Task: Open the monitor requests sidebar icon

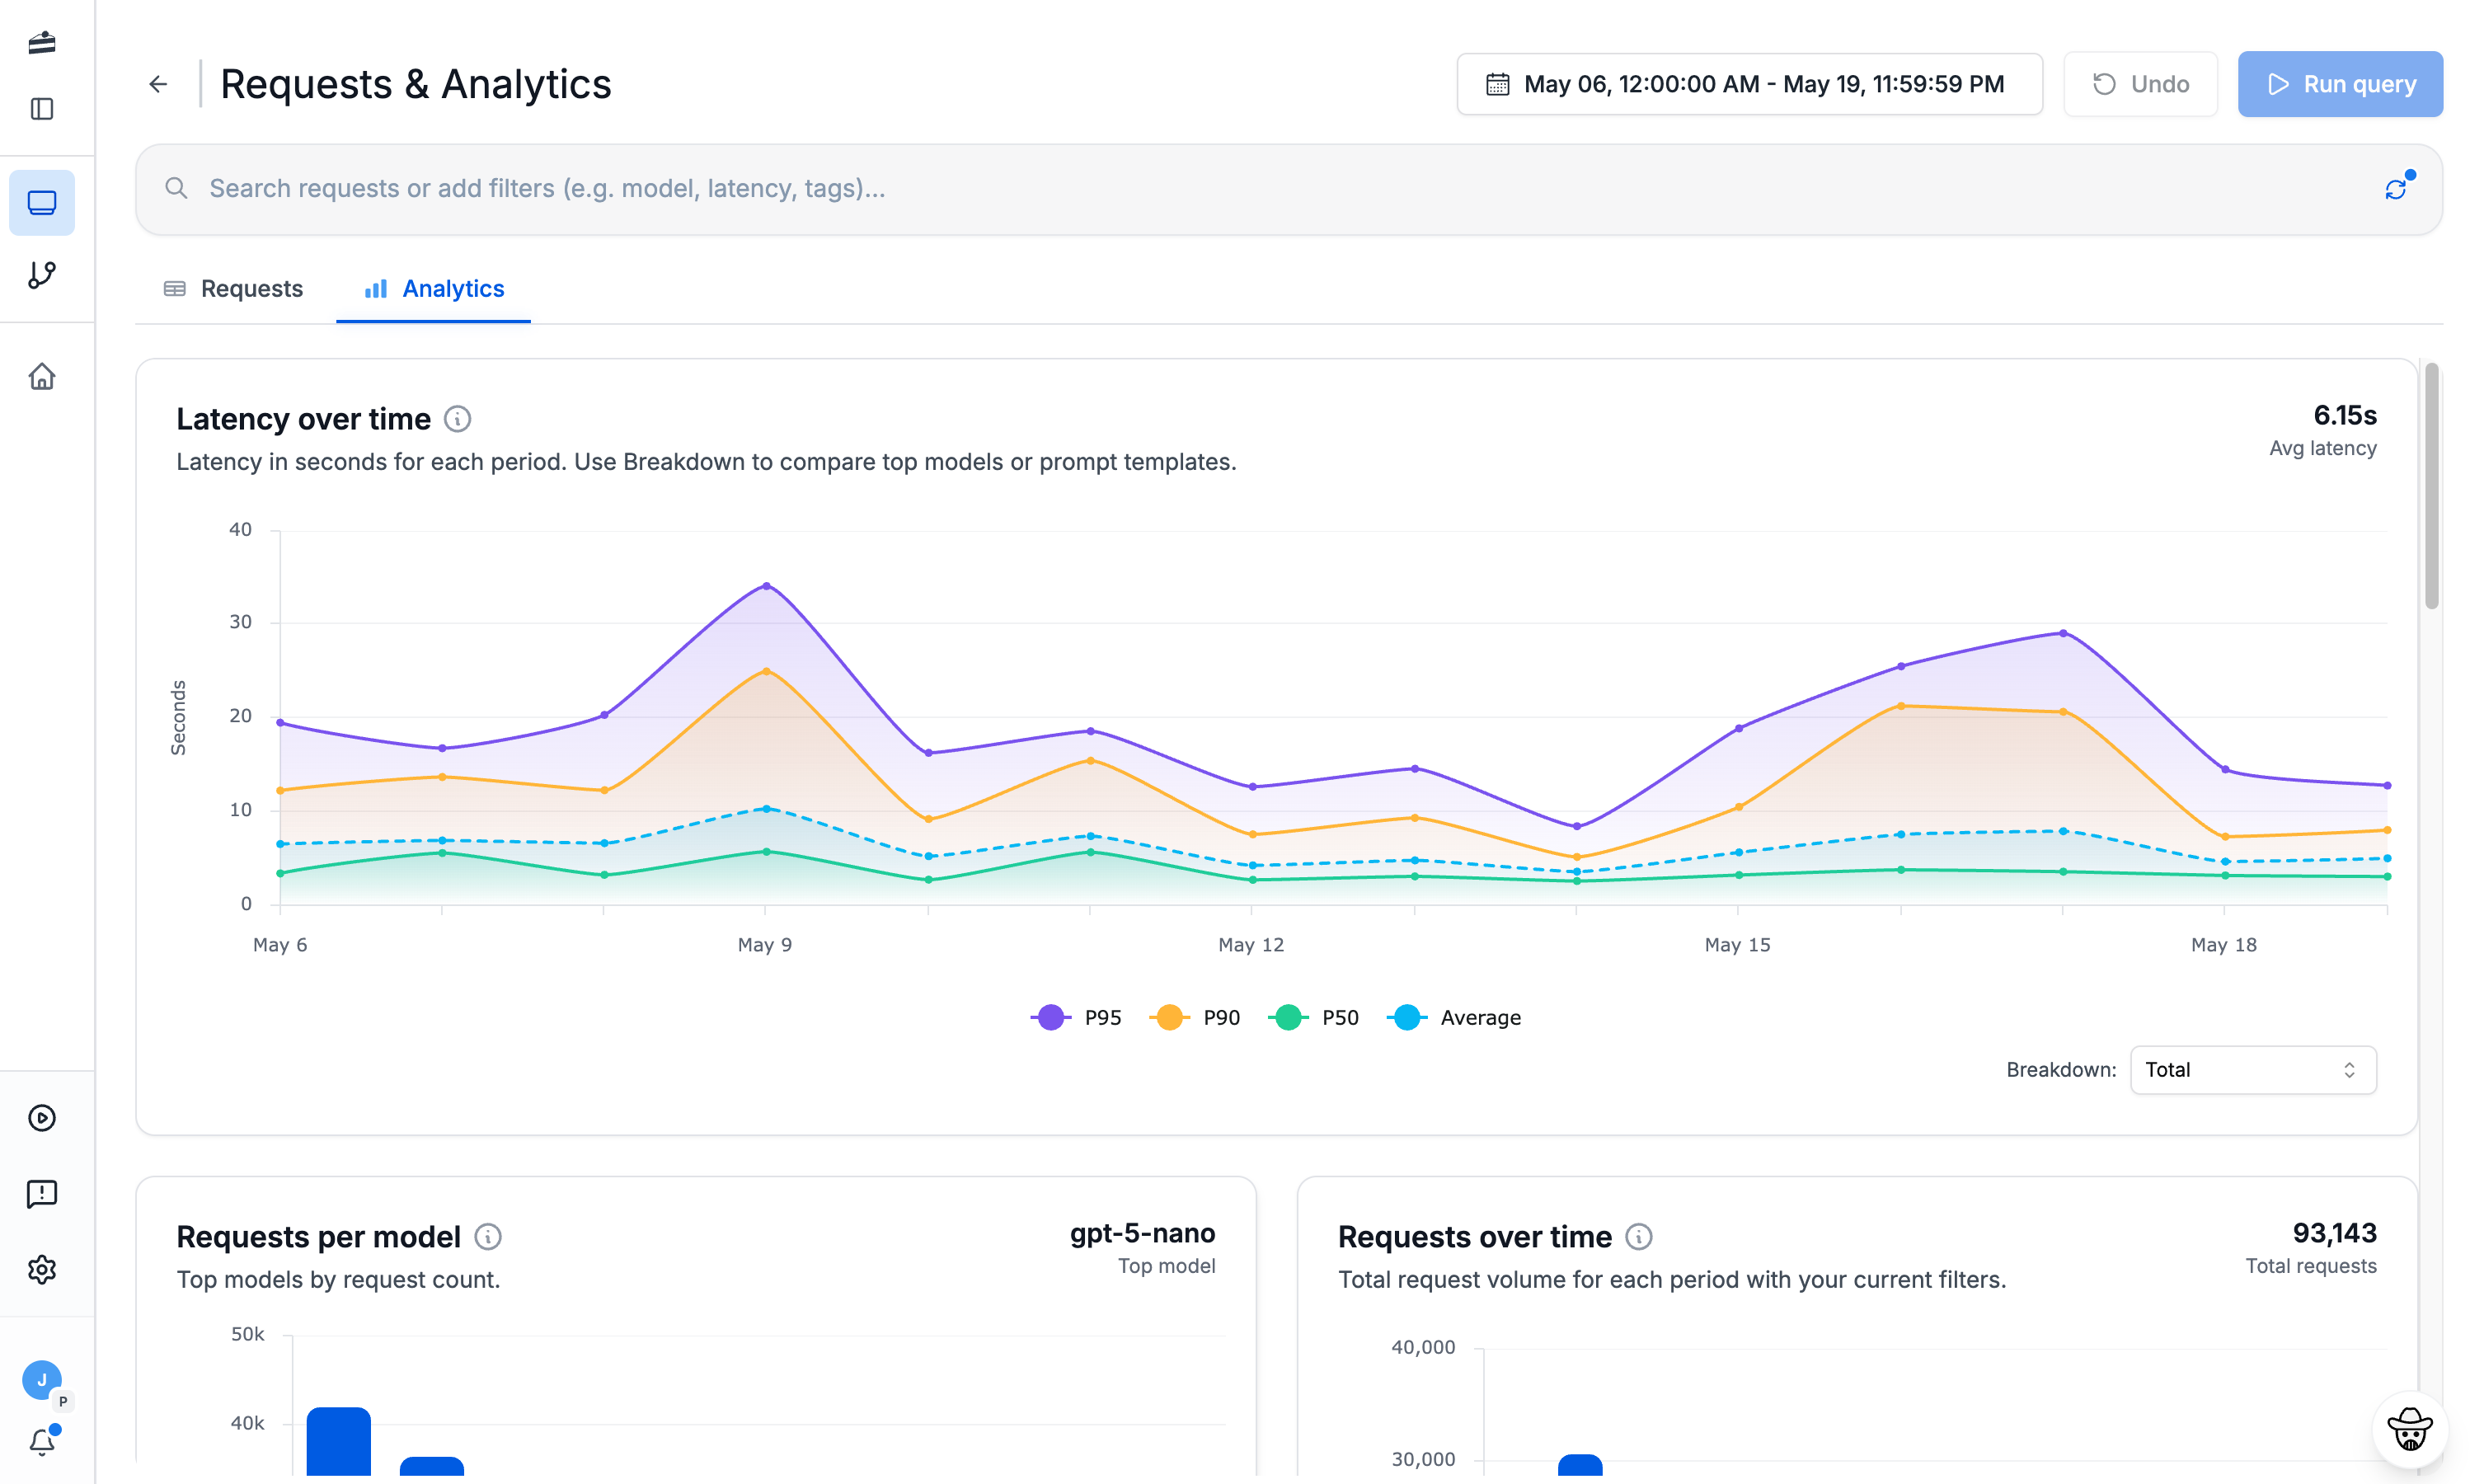Action: tap(41, 202)
